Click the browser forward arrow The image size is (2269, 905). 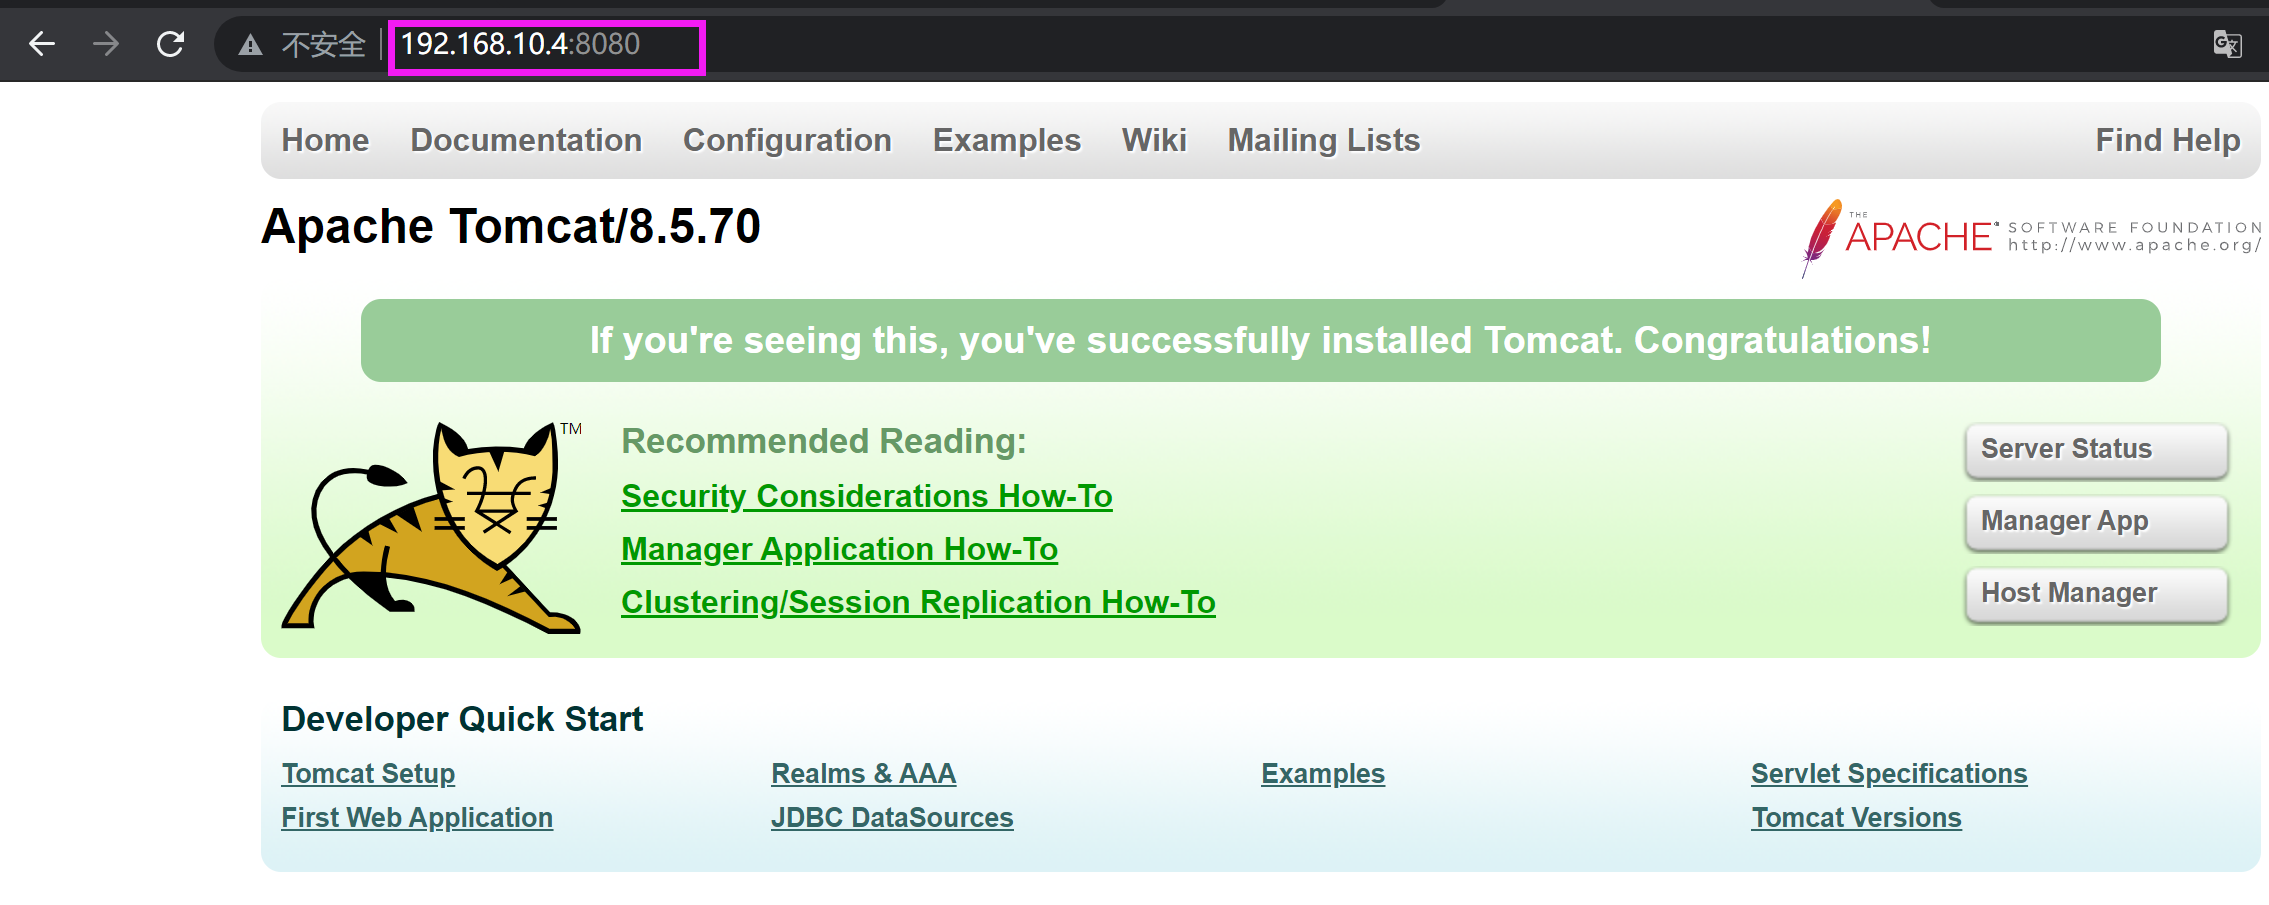pyautogui.click(x=106, y=44)
